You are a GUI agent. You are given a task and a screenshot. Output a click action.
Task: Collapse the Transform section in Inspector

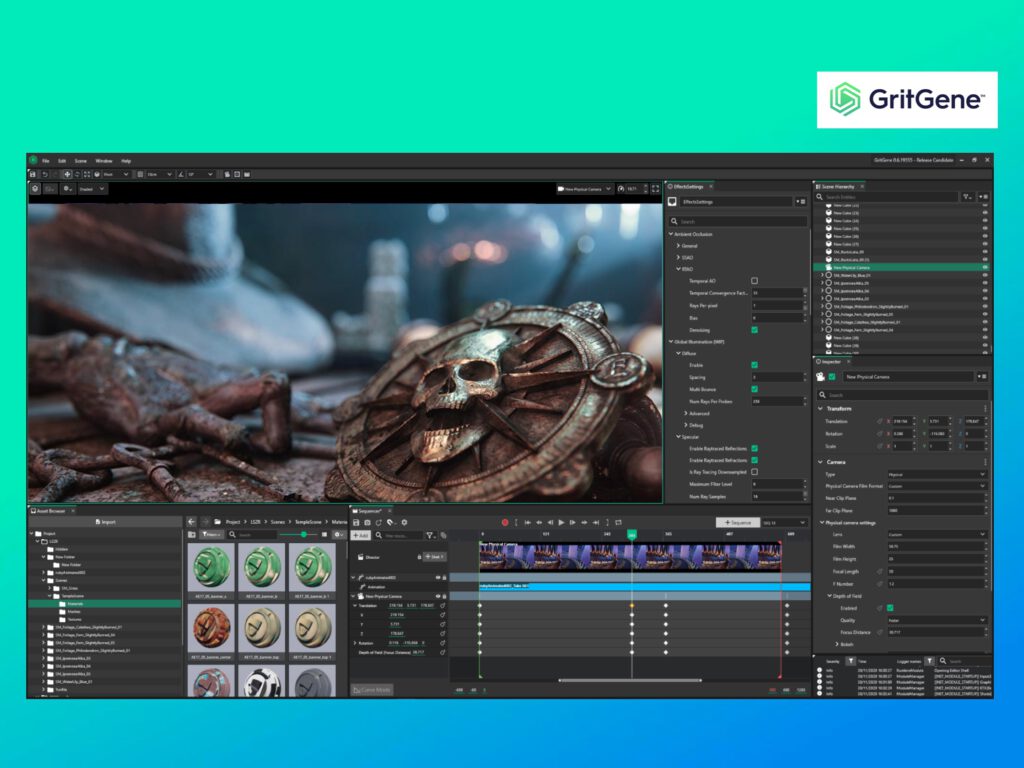(x=821, y=409)
